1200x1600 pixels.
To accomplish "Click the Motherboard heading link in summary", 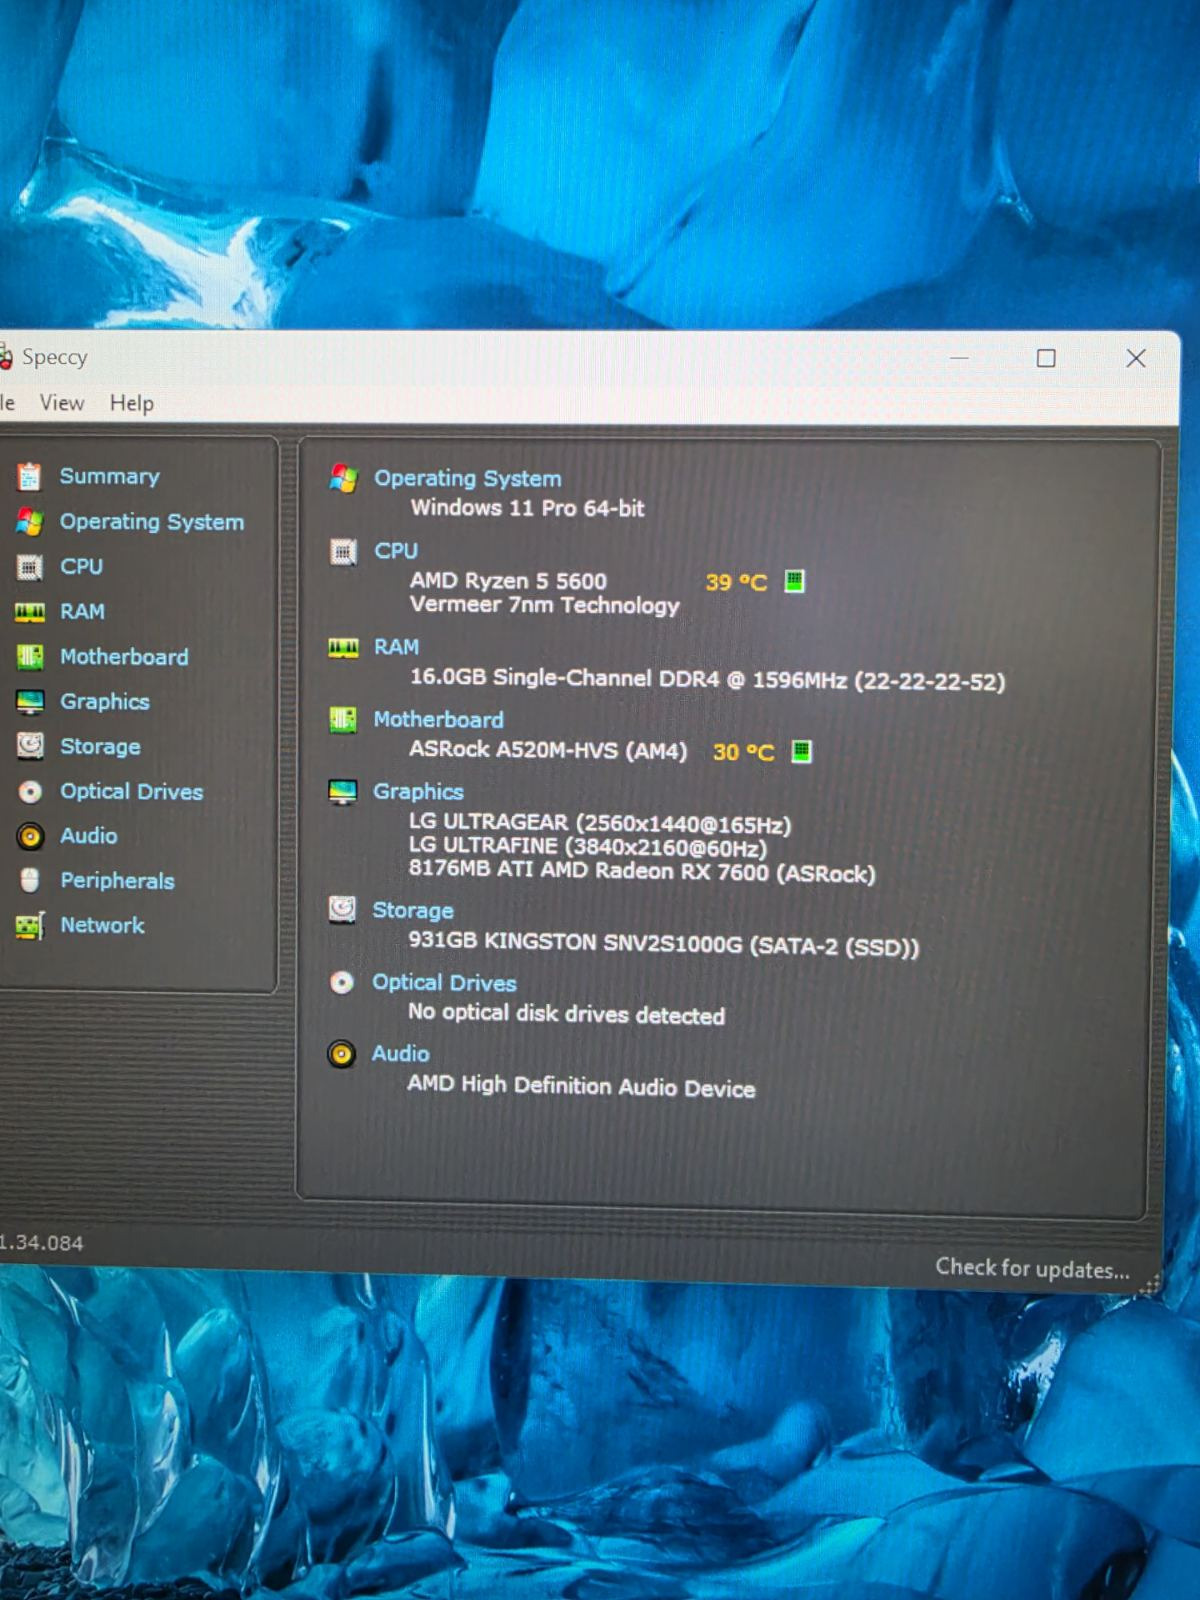I will [438, 720].
